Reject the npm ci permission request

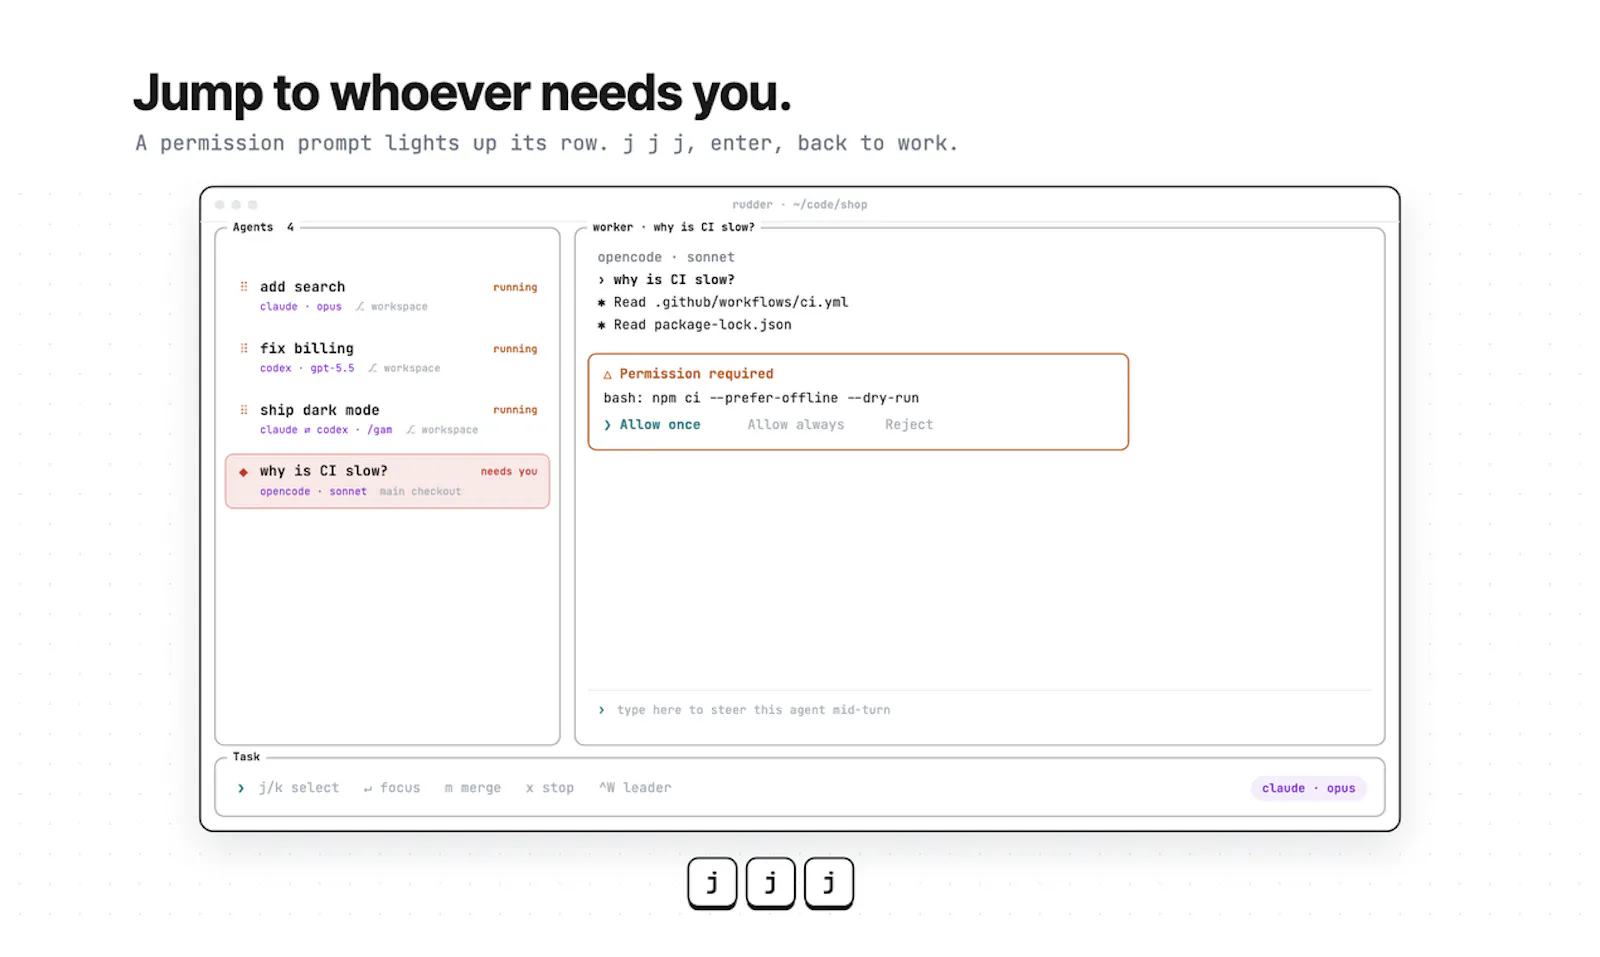(x=909, y=425)
